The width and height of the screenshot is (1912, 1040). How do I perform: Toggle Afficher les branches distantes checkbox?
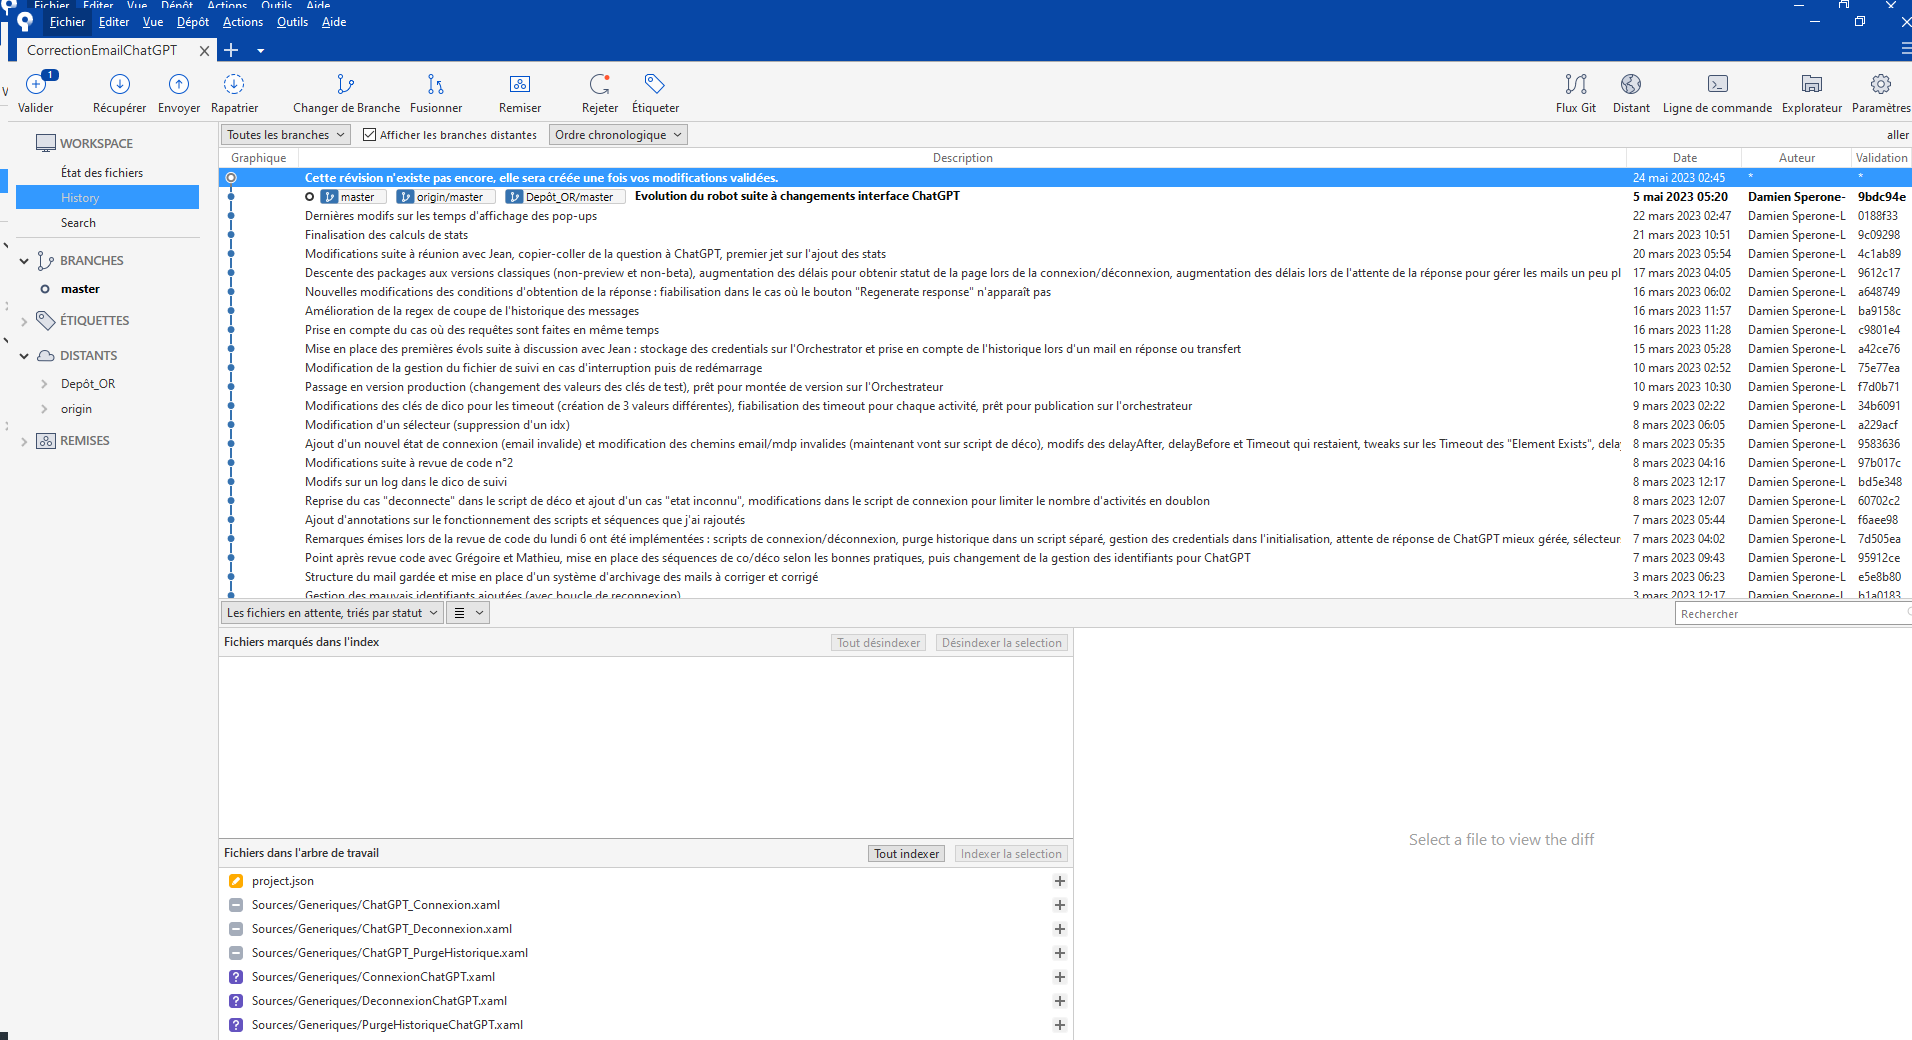coord(369,135)
